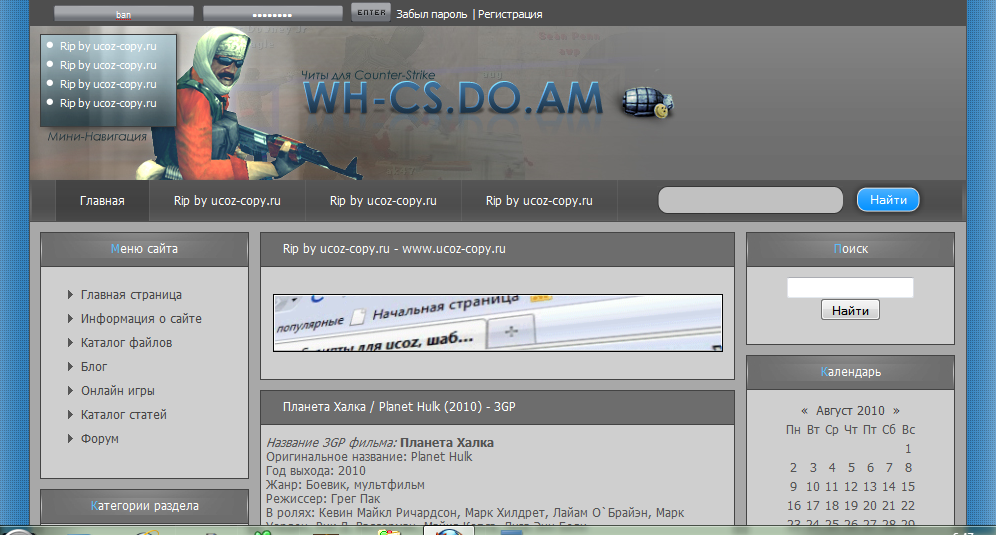Click the arrow bullet beside 'Онлайн игры'
The width and height of the screenshot is (996, 535).
71,390
